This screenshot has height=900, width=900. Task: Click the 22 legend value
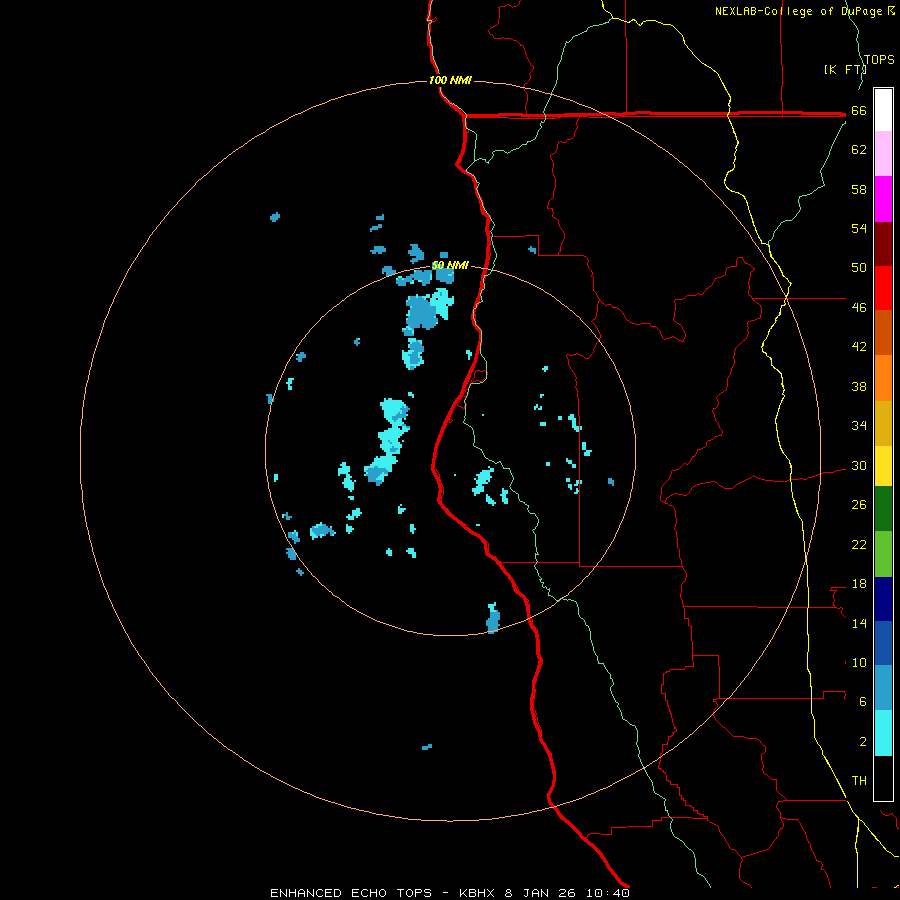[x=859, y=544]
